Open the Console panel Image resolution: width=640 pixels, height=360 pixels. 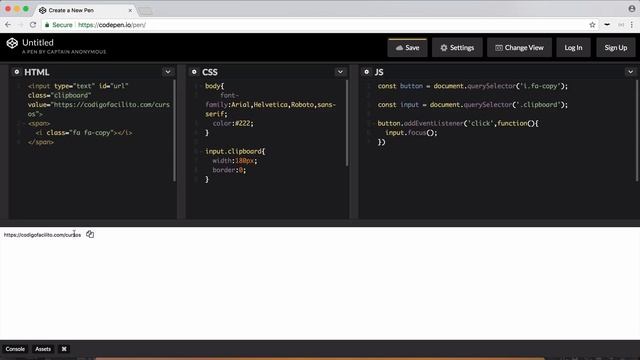[15, 349]
